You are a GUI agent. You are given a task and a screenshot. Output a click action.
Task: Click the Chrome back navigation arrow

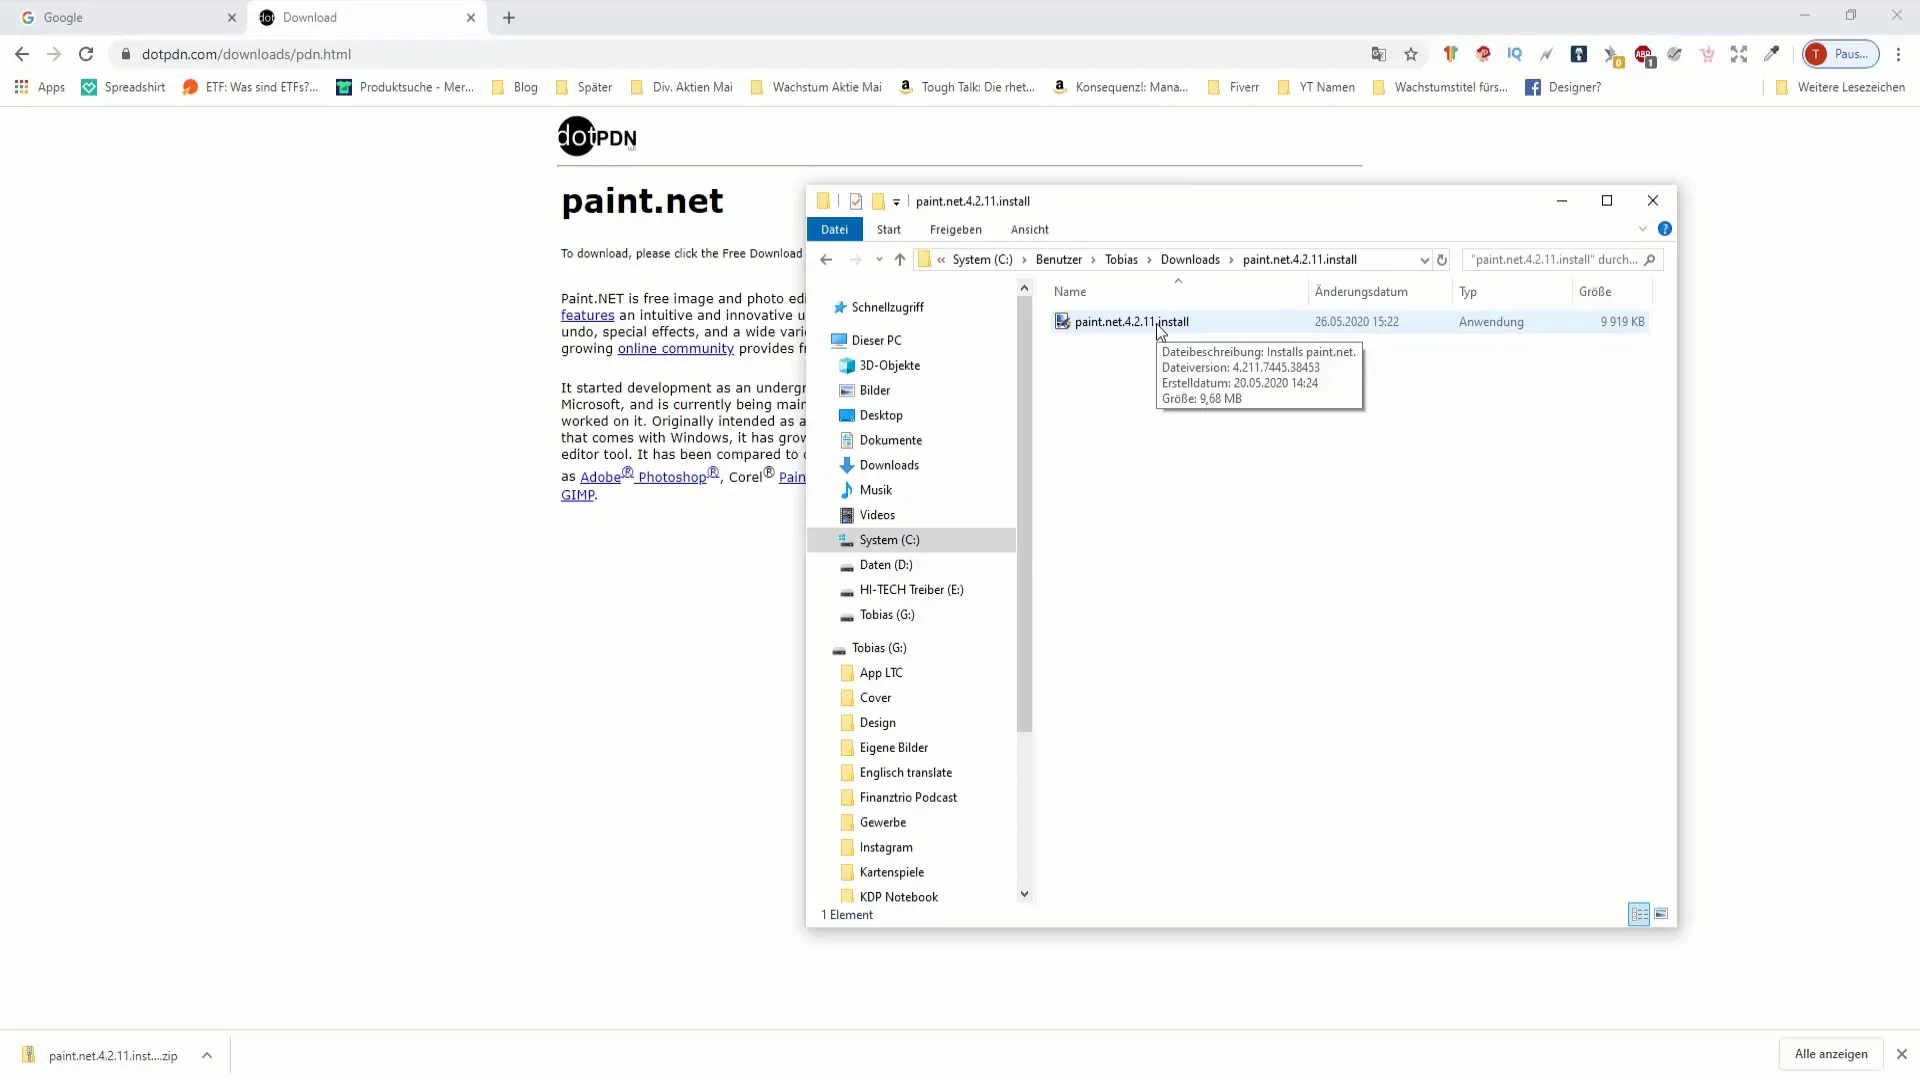[x=22, y=54]
